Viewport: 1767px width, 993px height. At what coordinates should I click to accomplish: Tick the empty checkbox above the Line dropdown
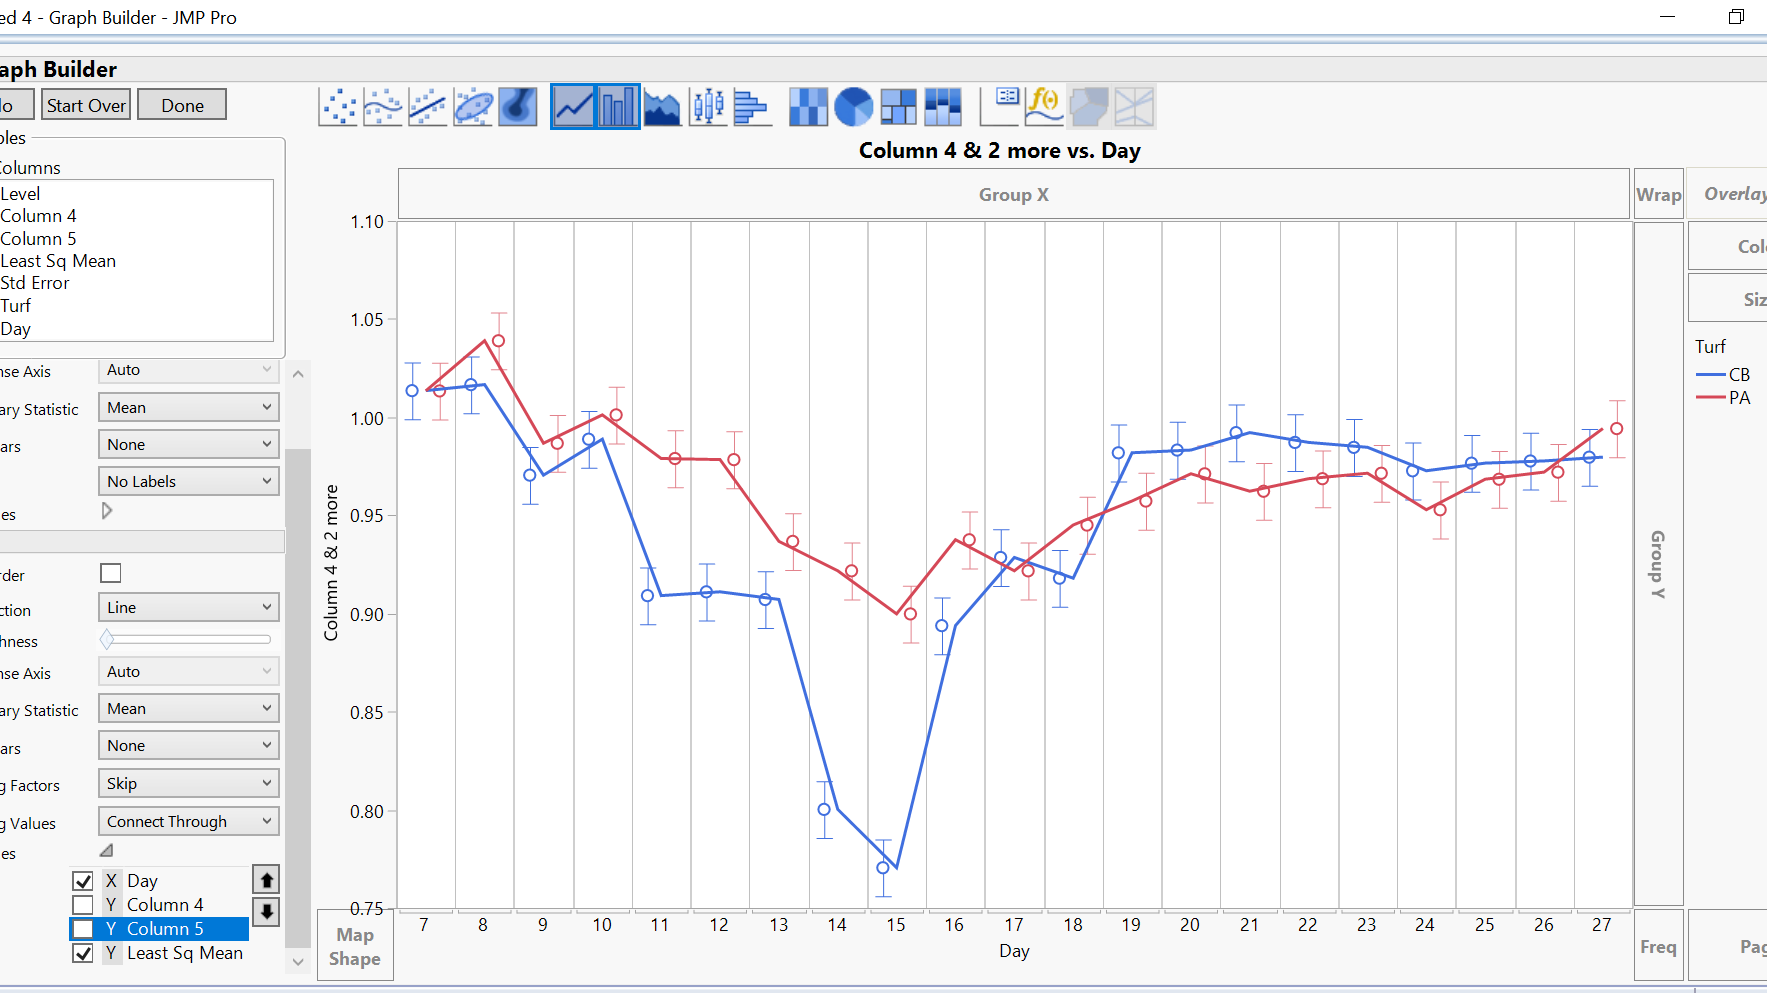[111, 573]
